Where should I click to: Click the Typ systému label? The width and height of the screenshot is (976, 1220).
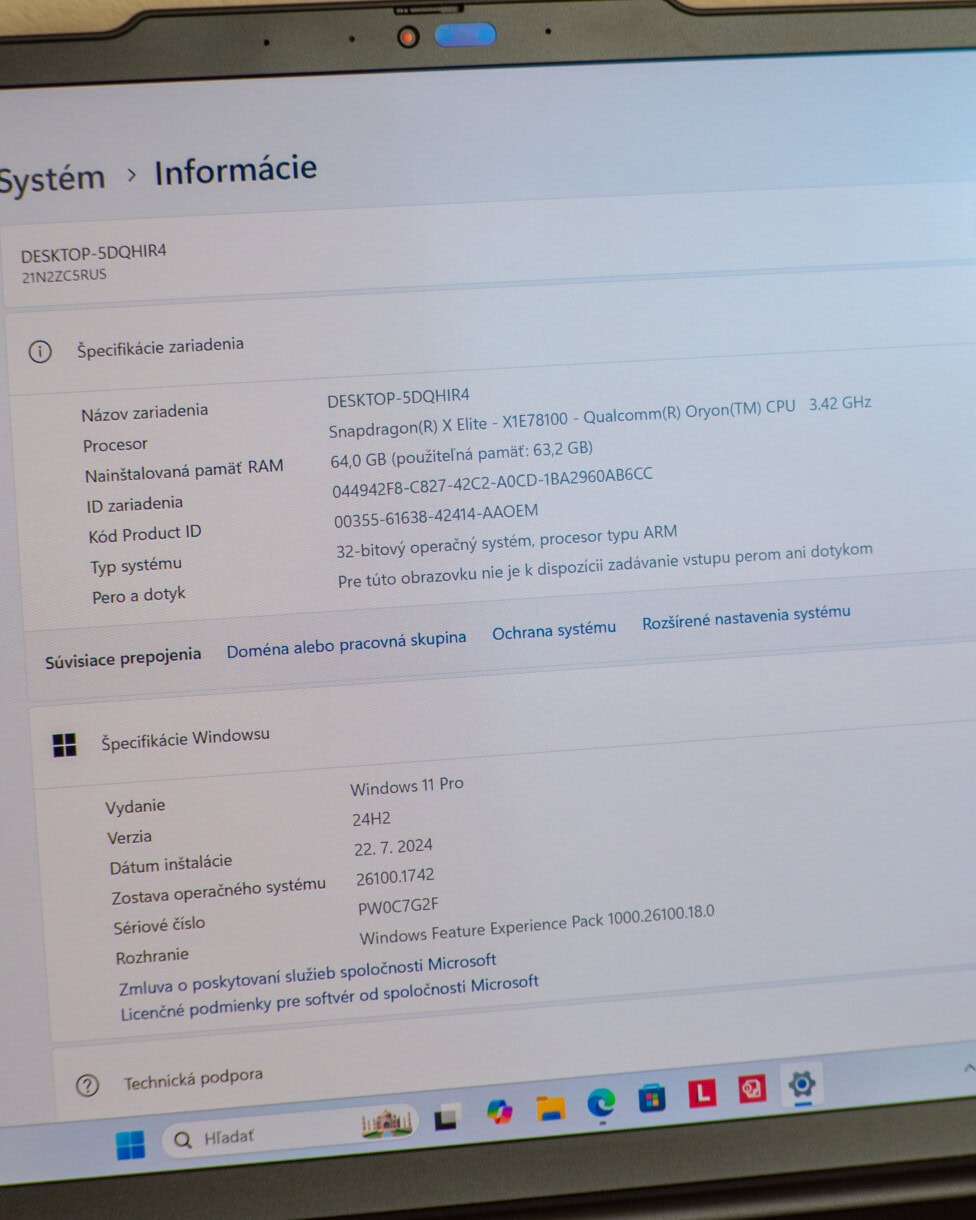[x=136, y=566]
